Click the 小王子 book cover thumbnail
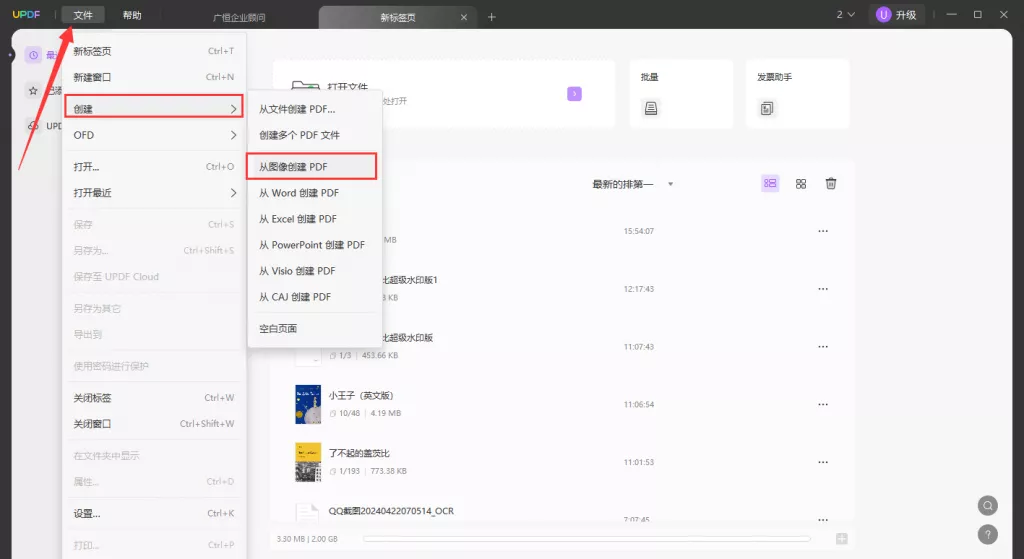The width and height of the screenshot is (1024, 559). [x=308, y=404]
